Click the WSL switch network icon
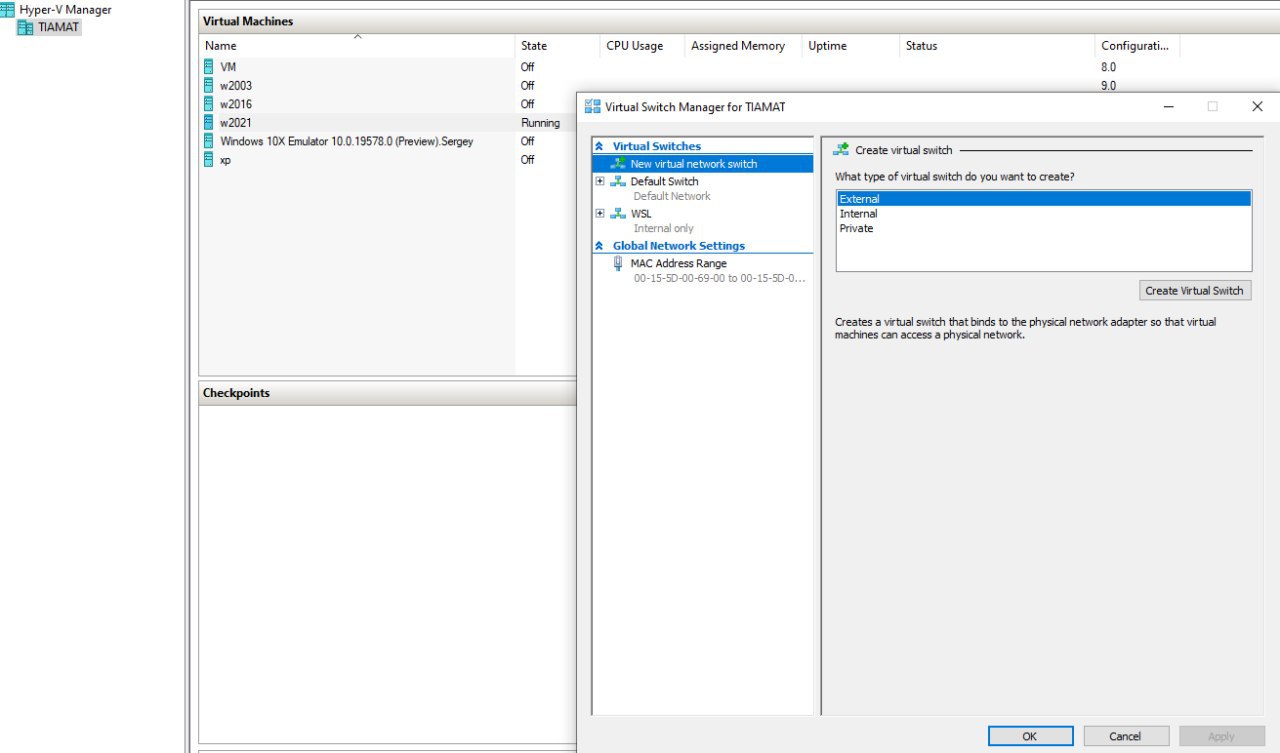Viewport: 1280px width, 753px height. (618, 213)
